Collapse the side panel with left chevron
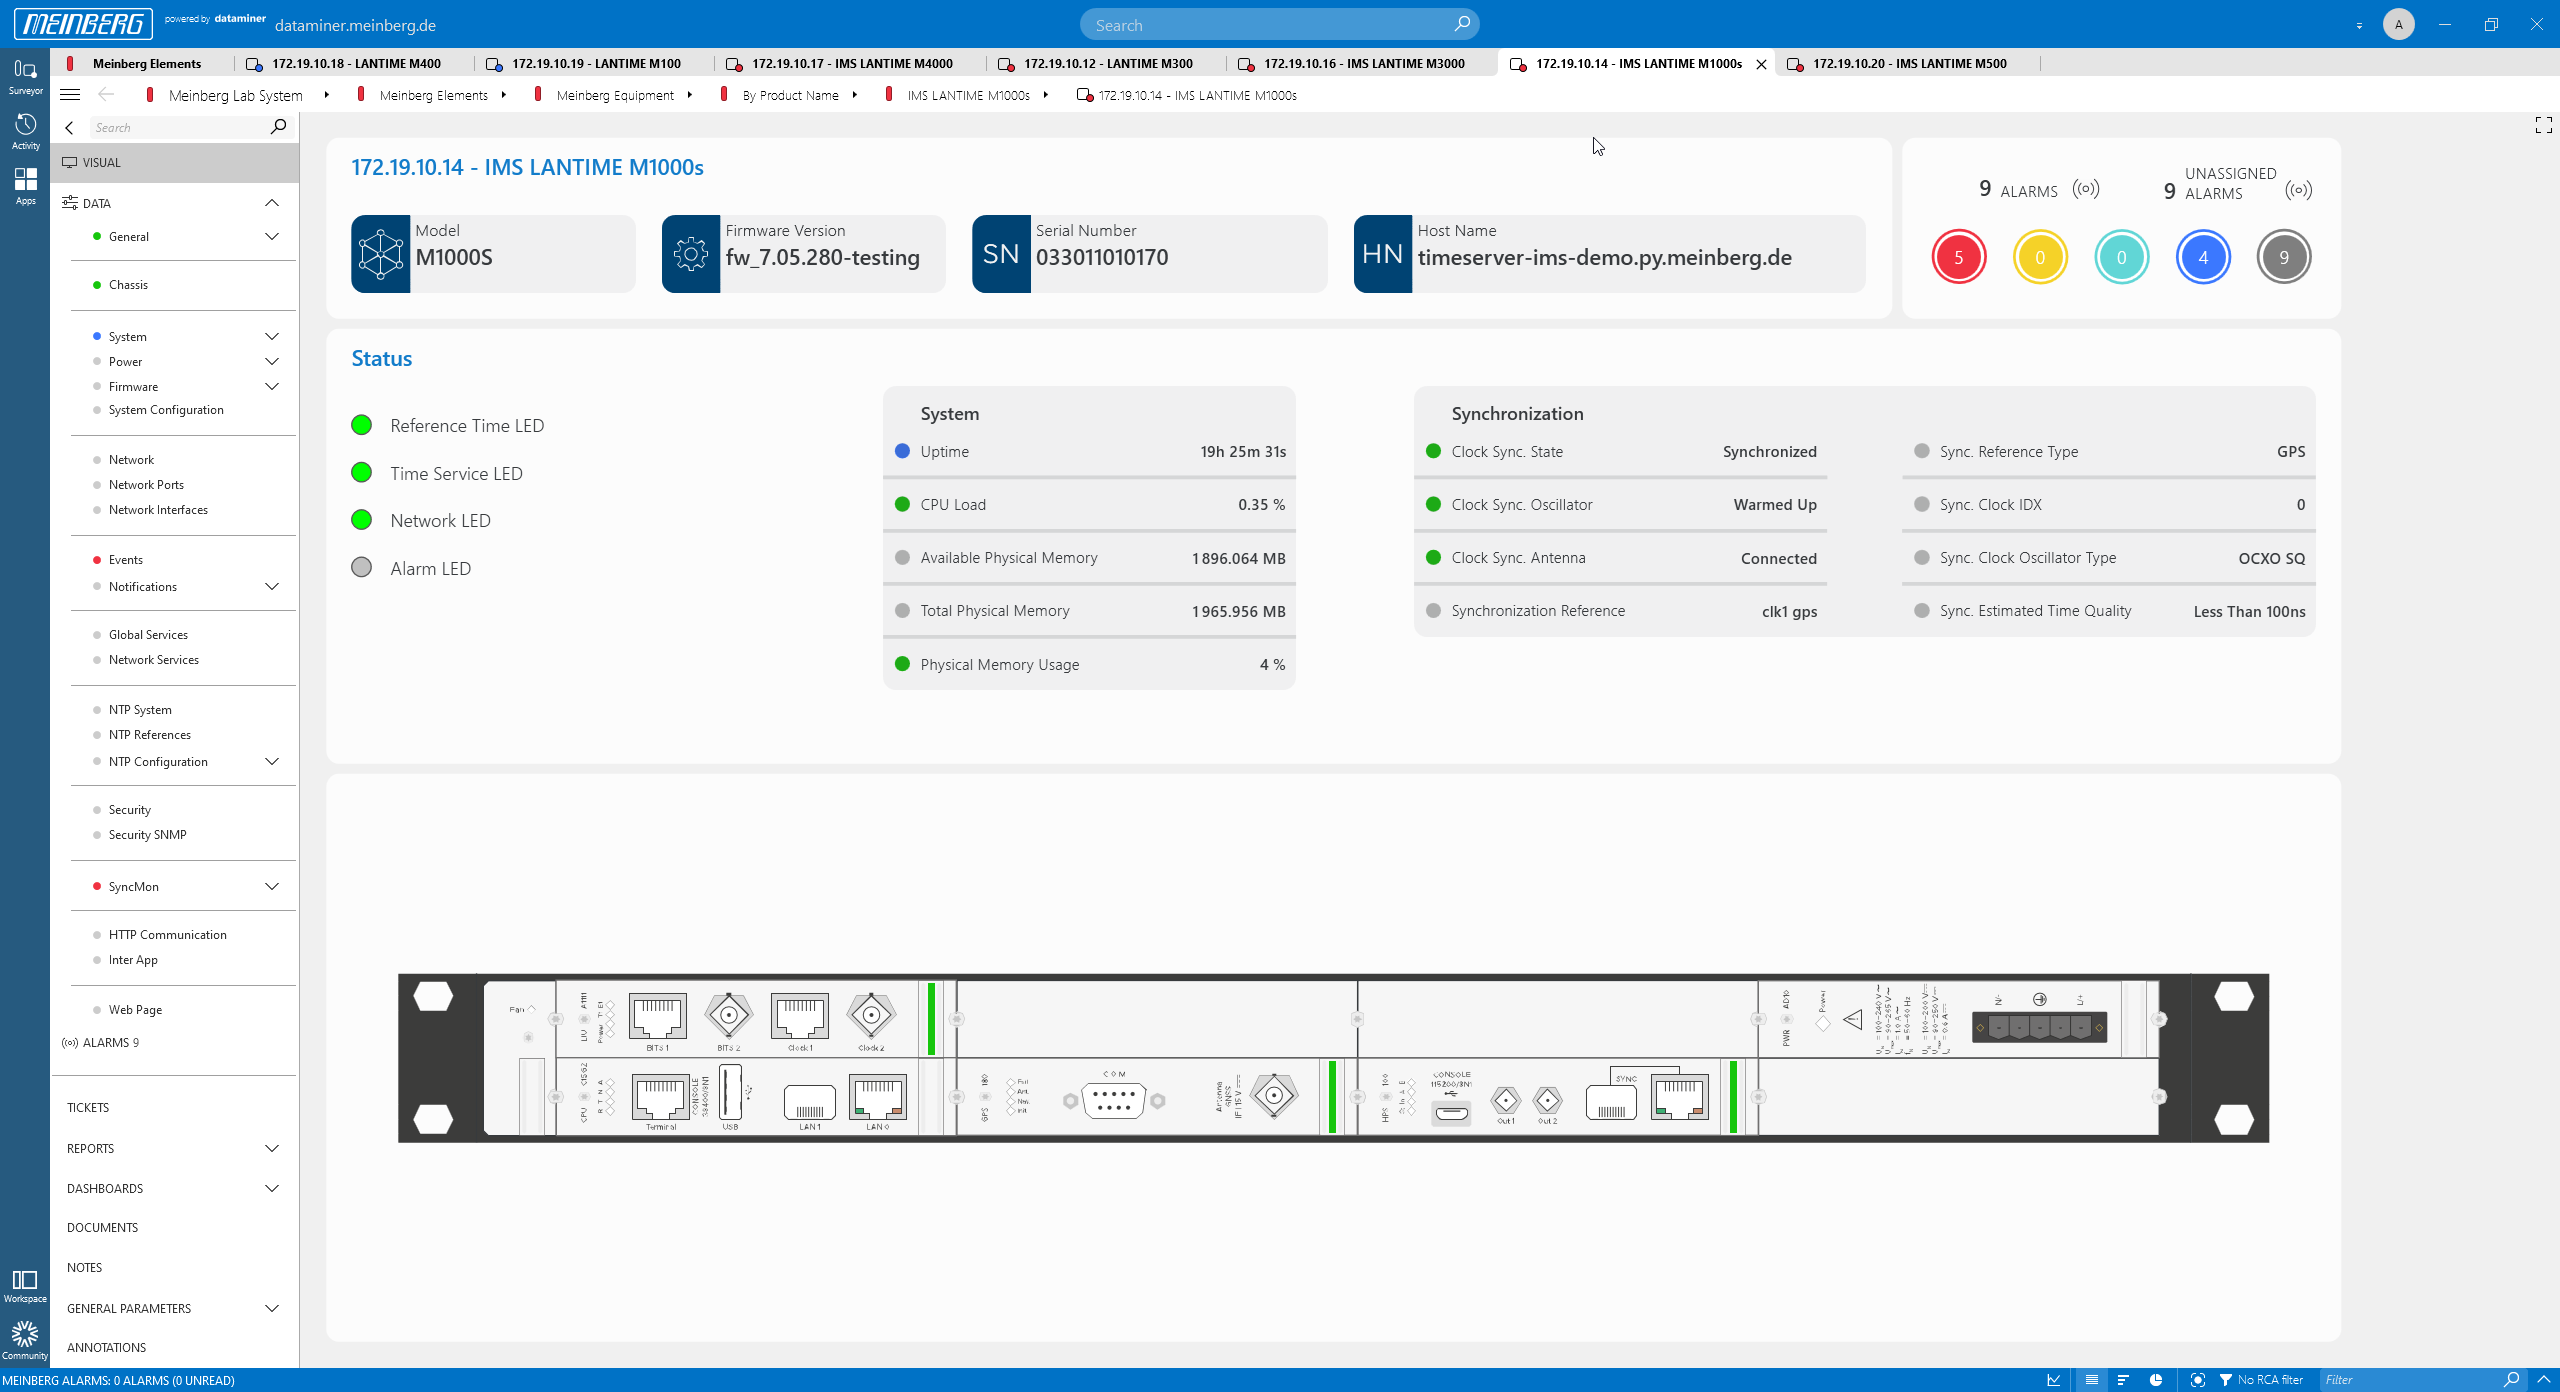 coord(69,128)
